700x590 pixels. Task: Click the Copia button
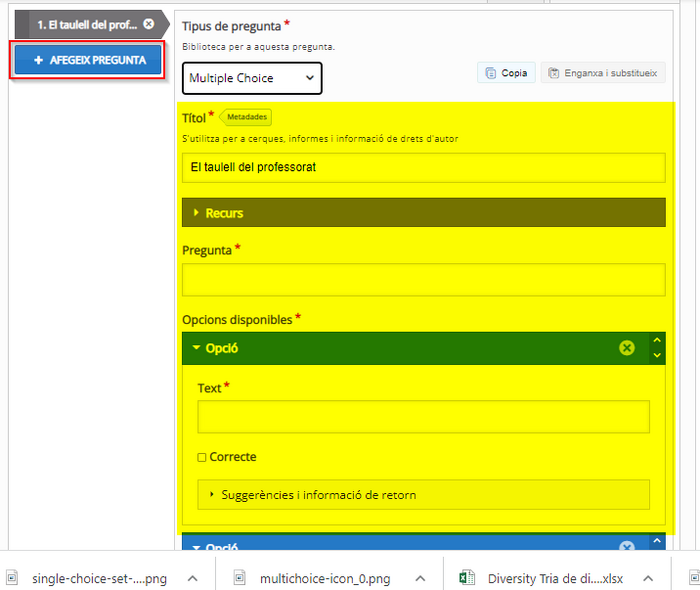pos(506,73)
